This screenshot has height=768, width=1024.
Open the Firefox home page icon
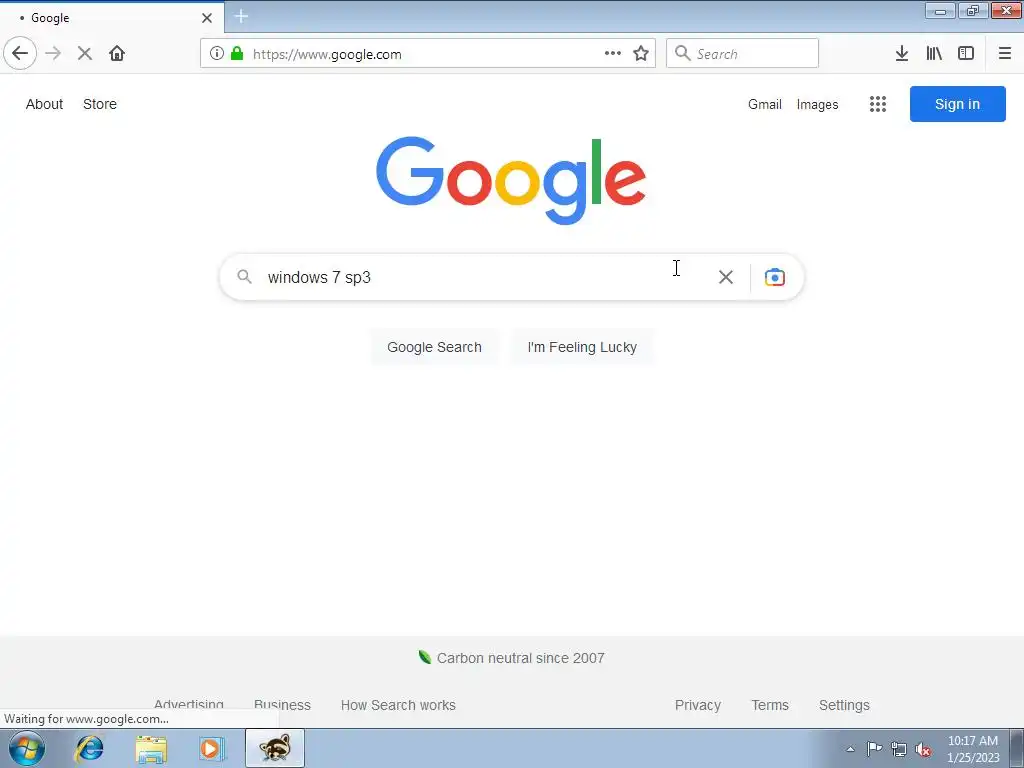(x=117, y=53)
